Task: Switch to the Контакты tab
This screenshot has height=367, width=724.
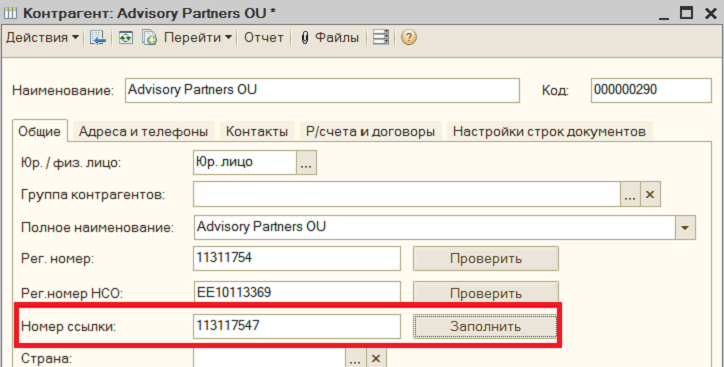Action: click(x=257, y=132)
